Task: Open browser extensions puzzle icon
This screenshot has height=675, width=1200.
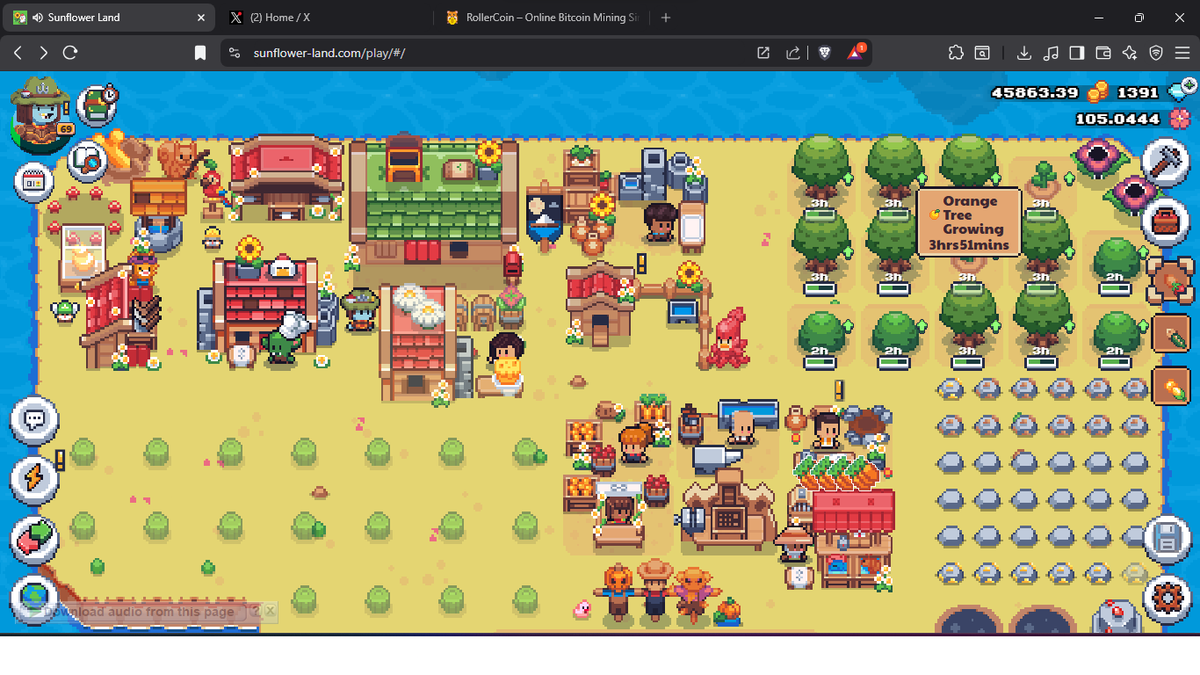Action: tap(955, 52)
